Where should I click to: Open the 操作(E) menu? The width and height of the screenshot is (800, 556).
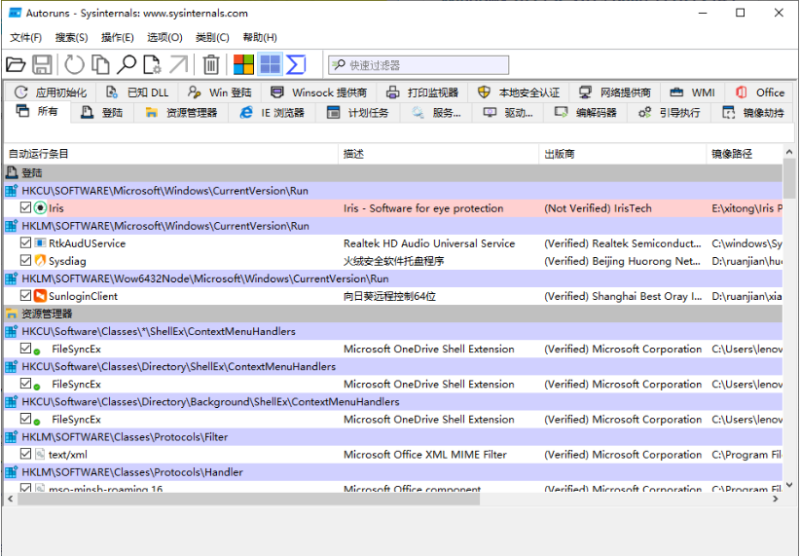117,37
